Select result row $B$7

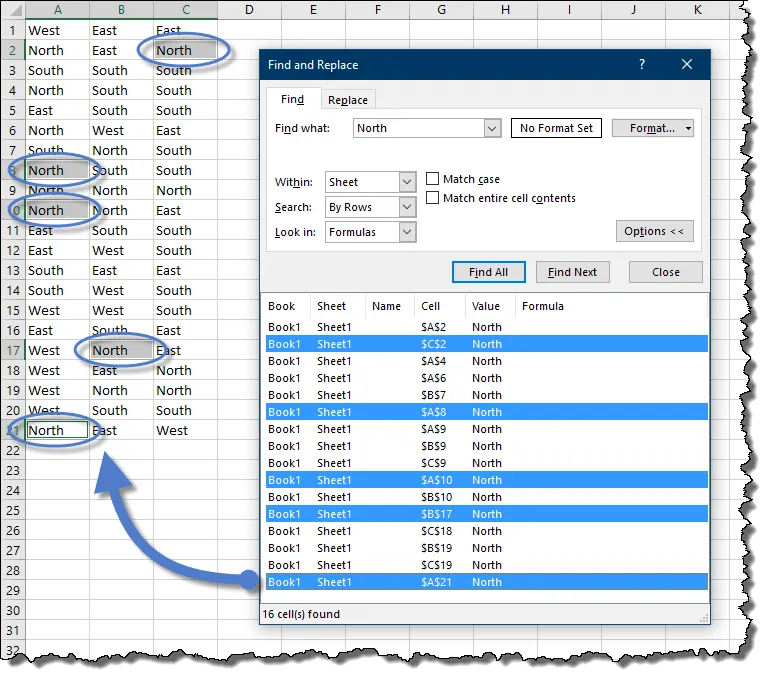coord(486,395)
